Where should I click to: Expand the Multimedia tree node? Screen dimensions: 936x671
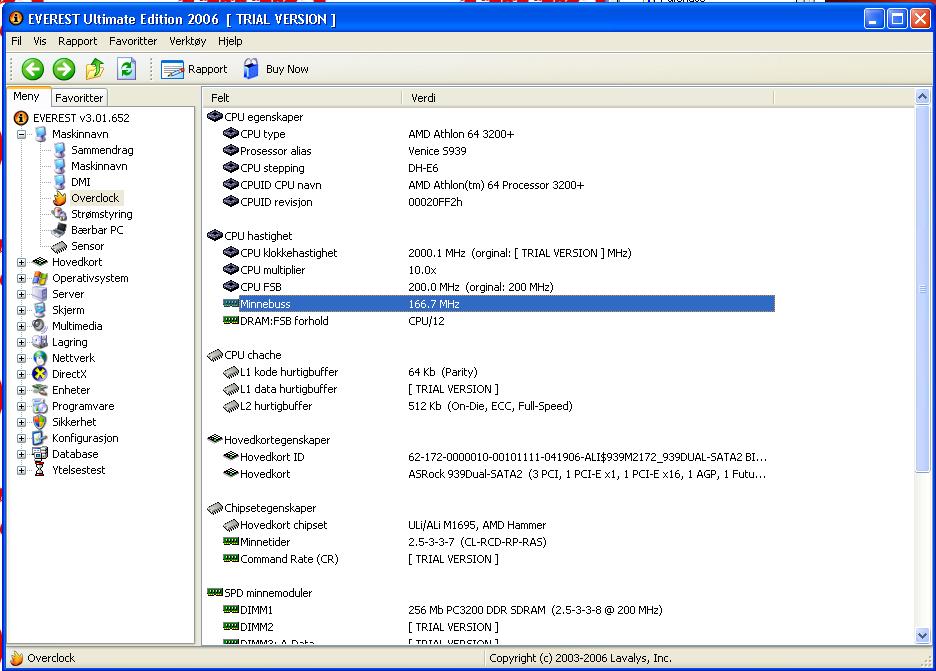pyautogui.click(x=21, y=327)
